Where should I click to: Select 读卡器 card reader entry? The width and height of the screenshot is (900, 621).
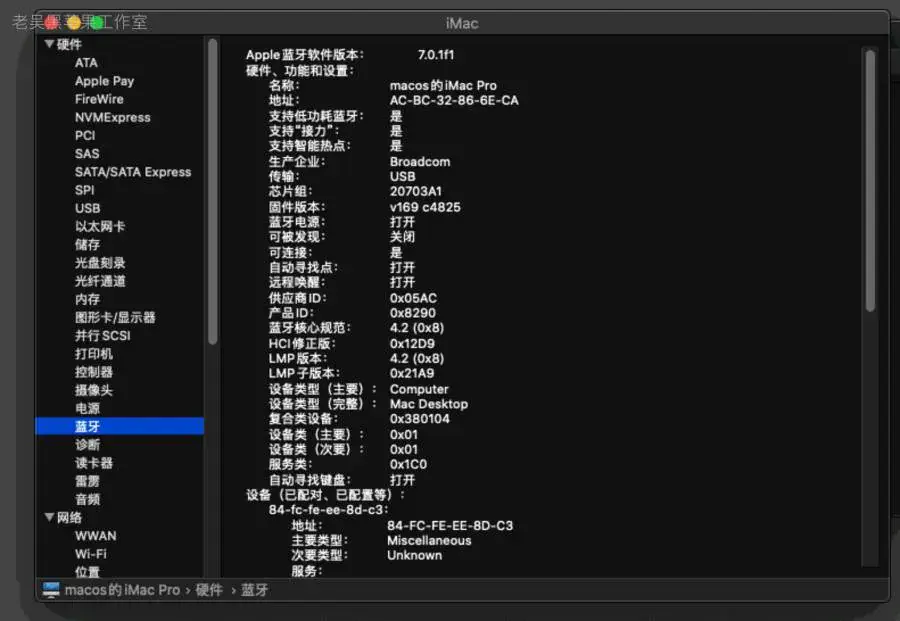[x=94, y=463]
